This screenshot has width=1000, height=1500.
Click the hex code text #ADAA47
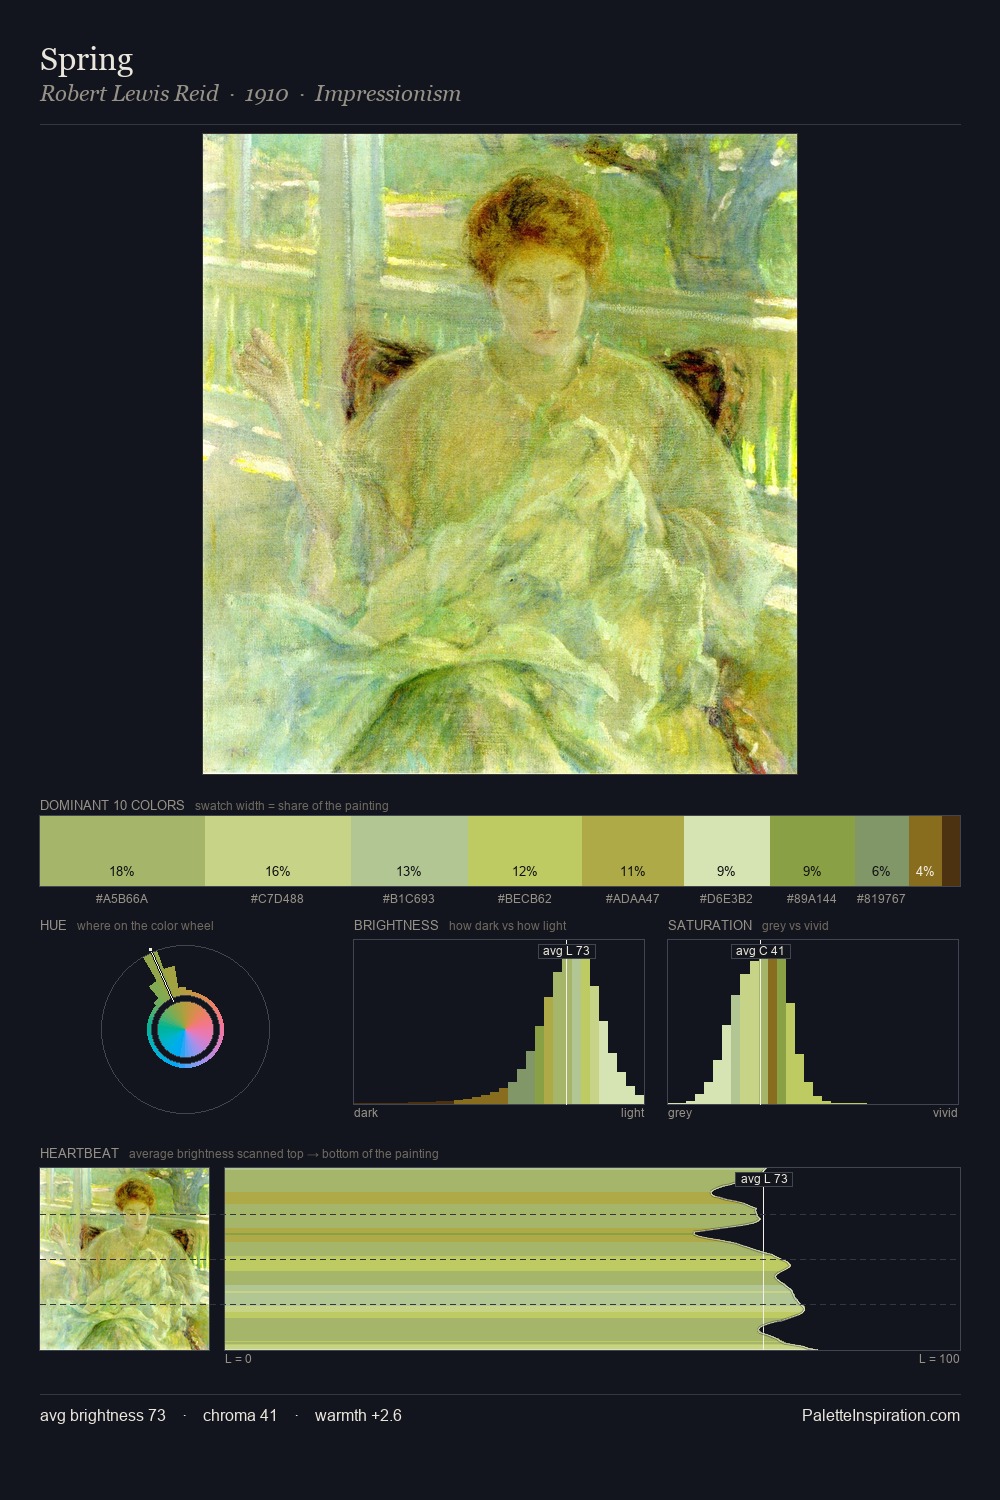click(633, 899)
